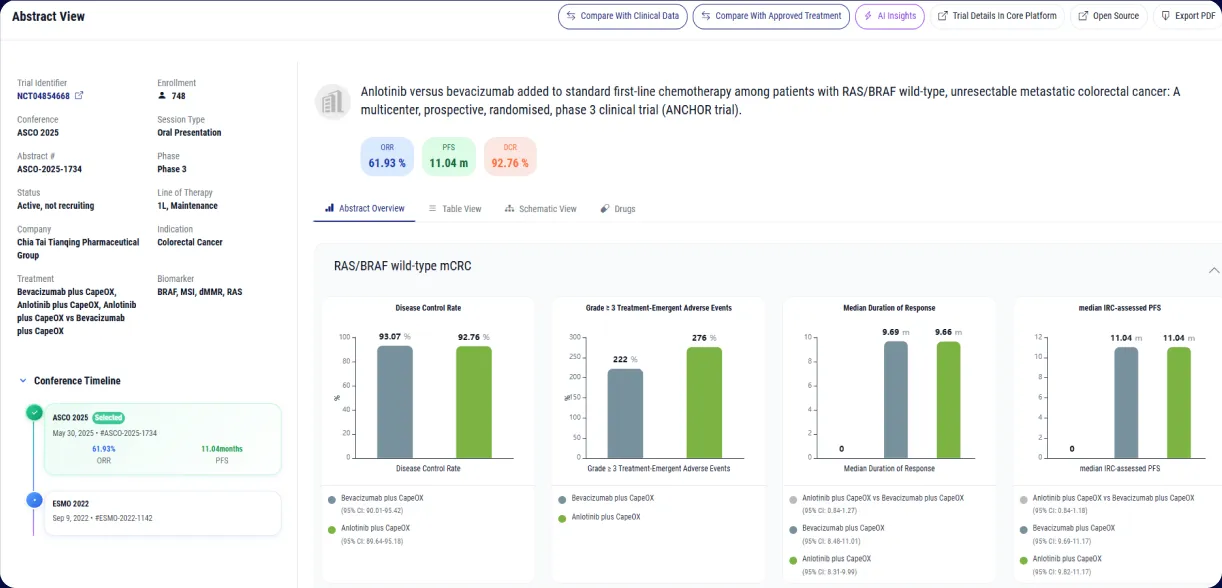Select the PFS 11.04 m metric badge

(x=449, y=156)
